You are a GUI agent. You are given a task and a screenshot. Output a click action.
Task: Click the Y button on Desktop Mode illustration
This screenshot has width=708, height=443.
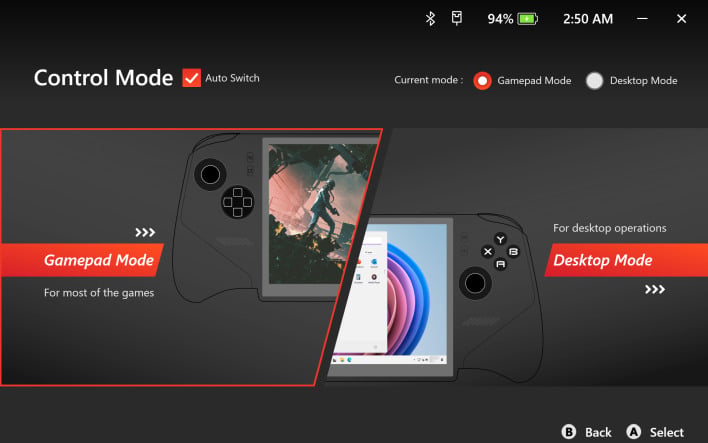500,239
